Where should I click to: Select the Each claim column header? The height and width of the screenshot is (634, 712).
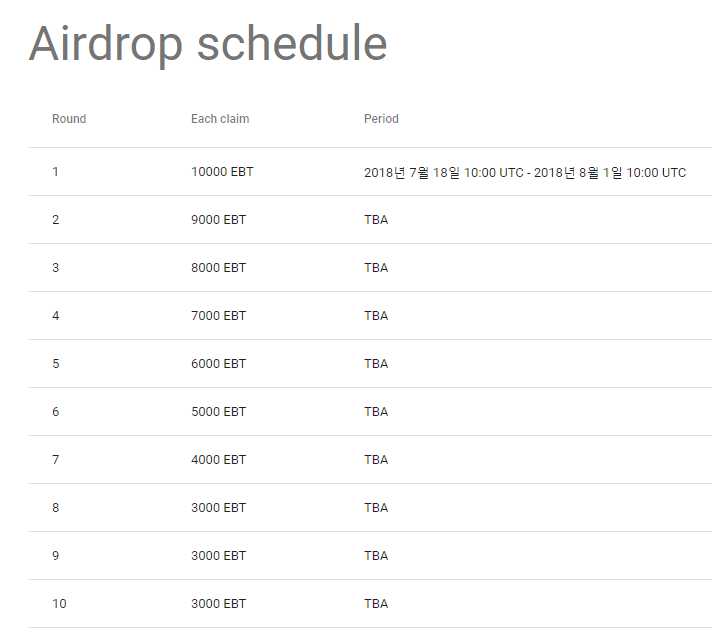pos(220,119)
